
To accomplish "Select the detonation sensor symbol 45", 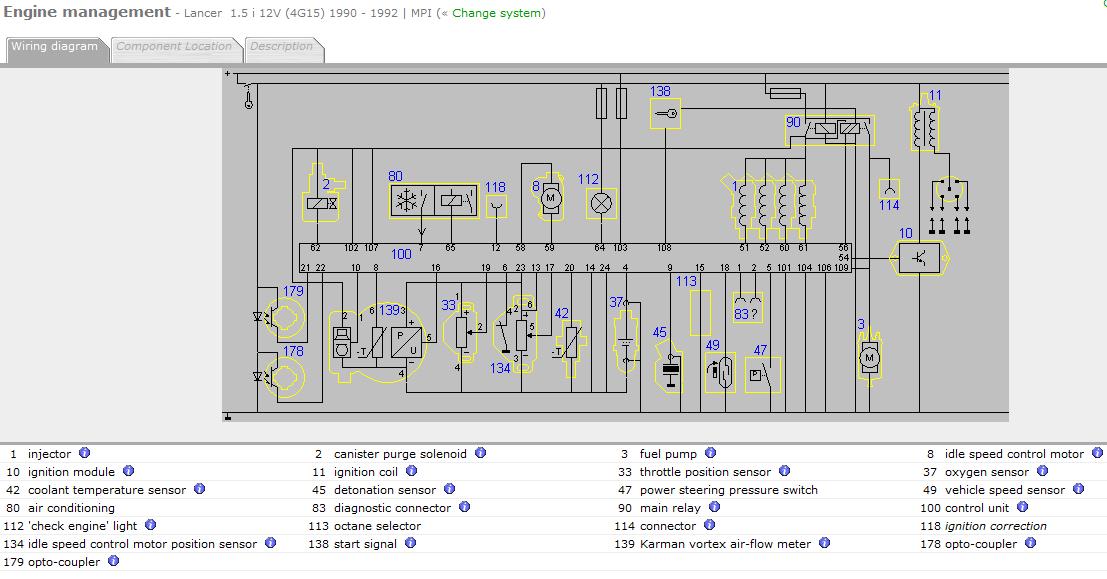I will (669, 366).
